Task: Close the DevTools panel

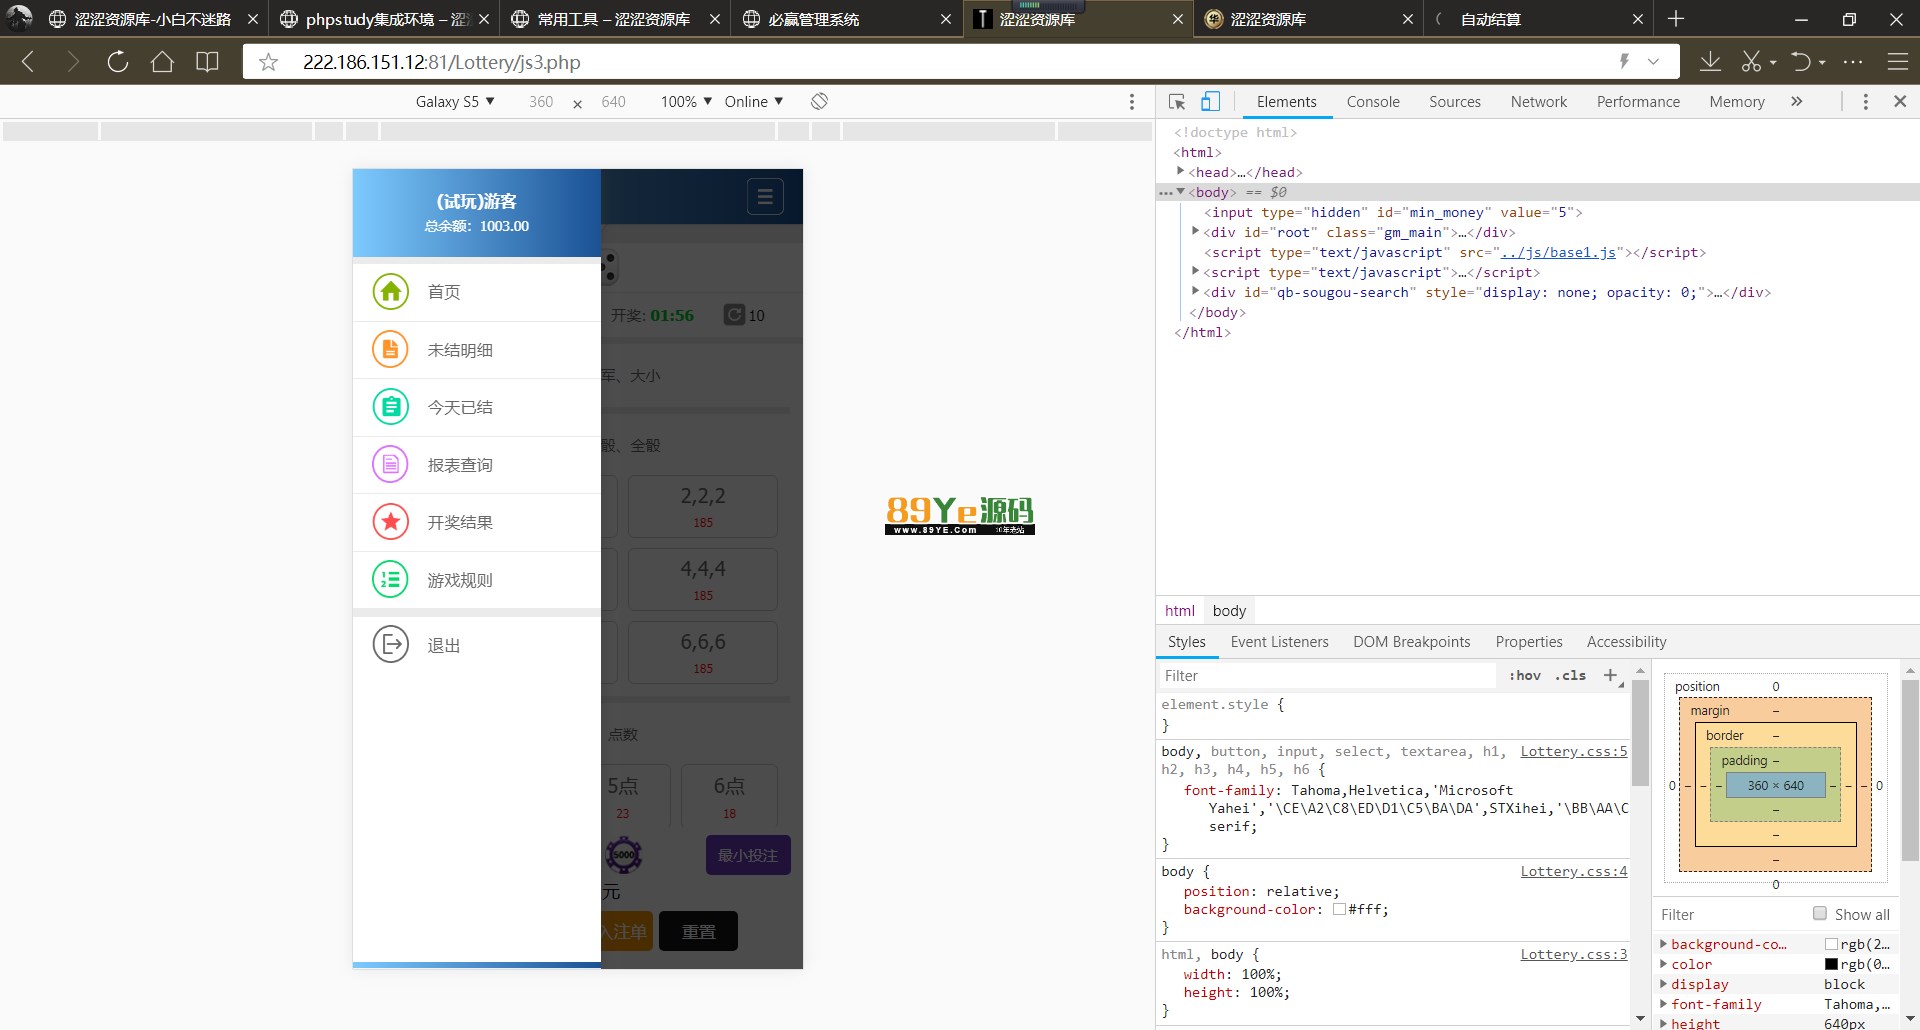Action: [x=1900, y=101]
